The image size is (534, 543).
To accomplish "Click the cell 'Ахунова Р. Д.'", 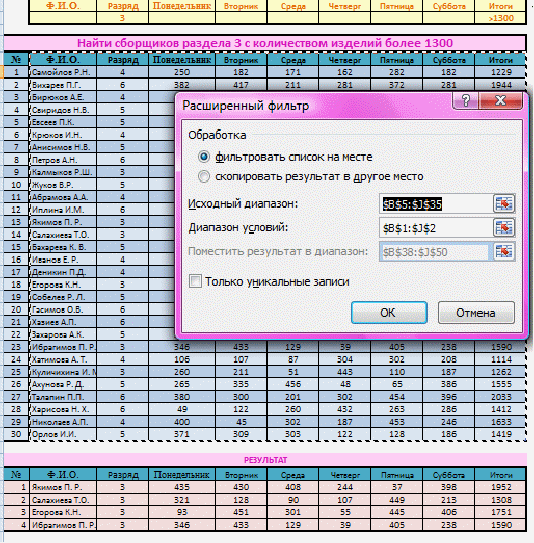I will point(63,384).
